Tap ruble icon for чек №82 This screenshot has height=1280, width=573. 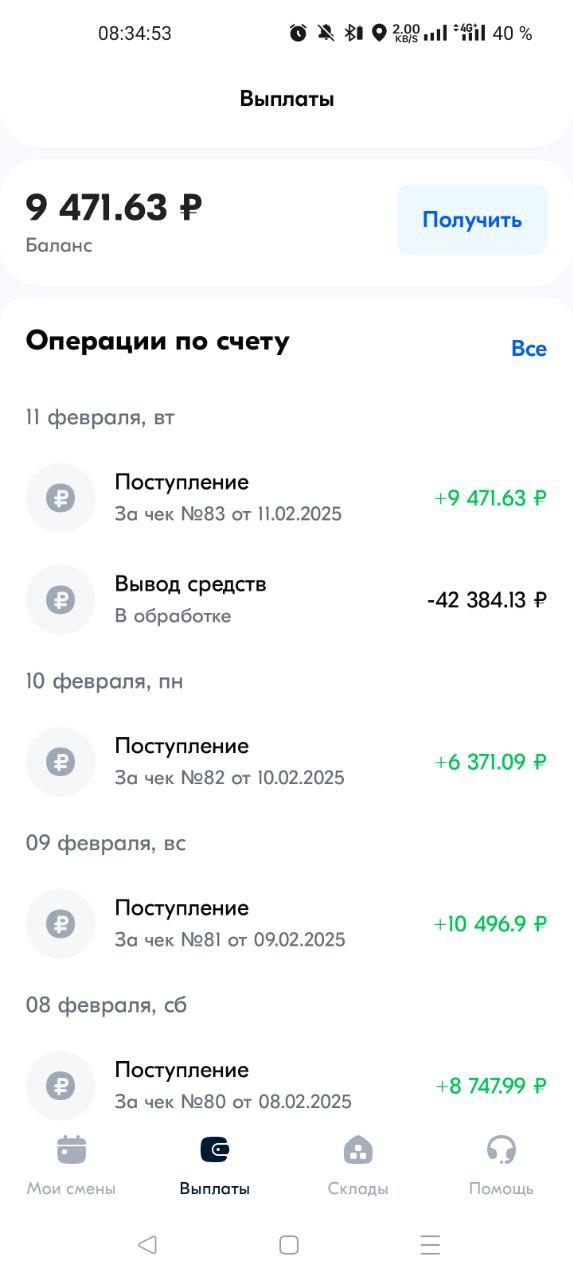pyautogui.click(x=61, y=762)
